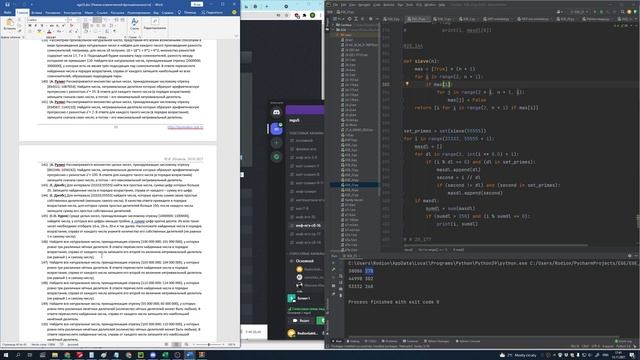640x360 pixels.
Task: Follow the hyperlink in Word page footer
Action: [185, 127]
